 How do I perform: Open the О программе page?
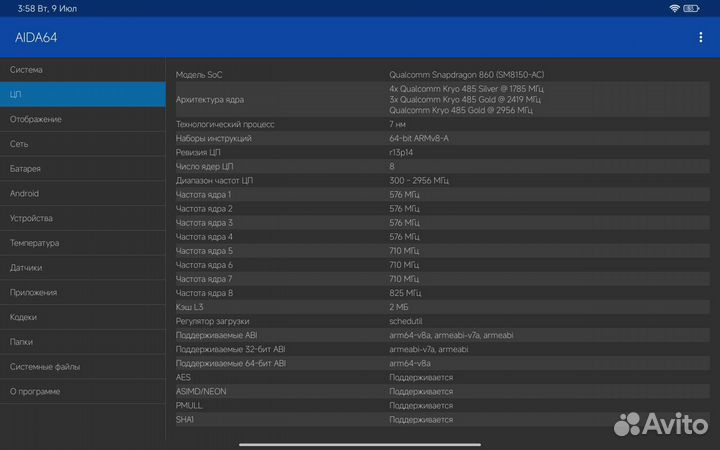click(x=82, y=391)
